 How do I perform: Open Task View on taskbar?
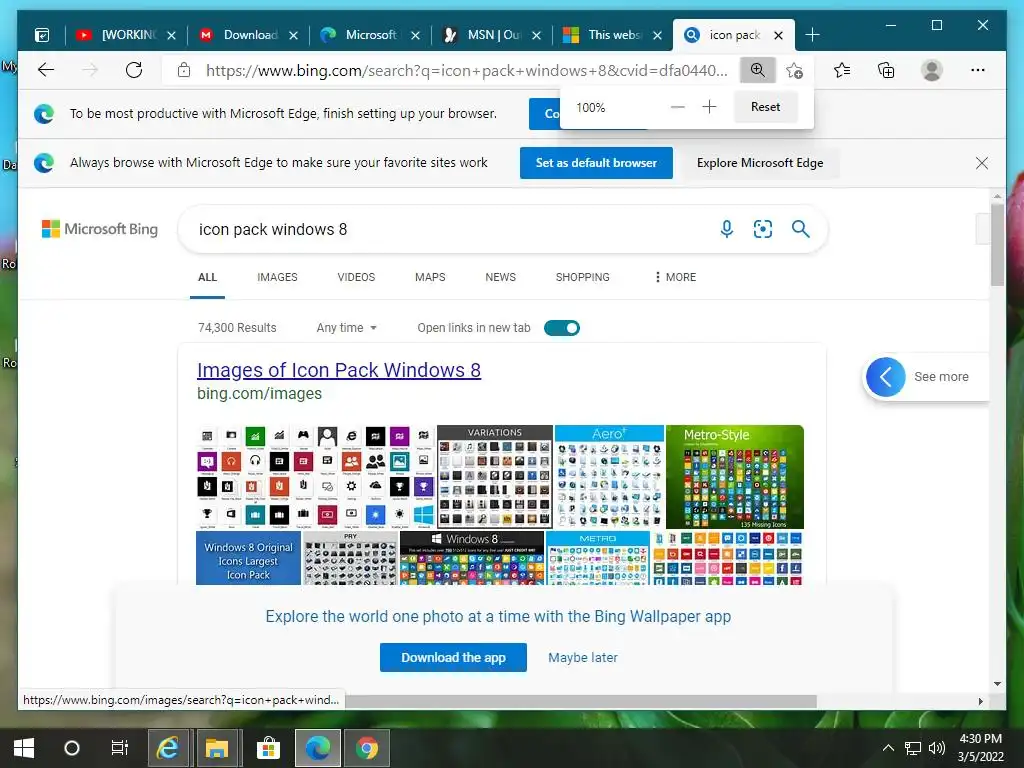click(120, 748)
